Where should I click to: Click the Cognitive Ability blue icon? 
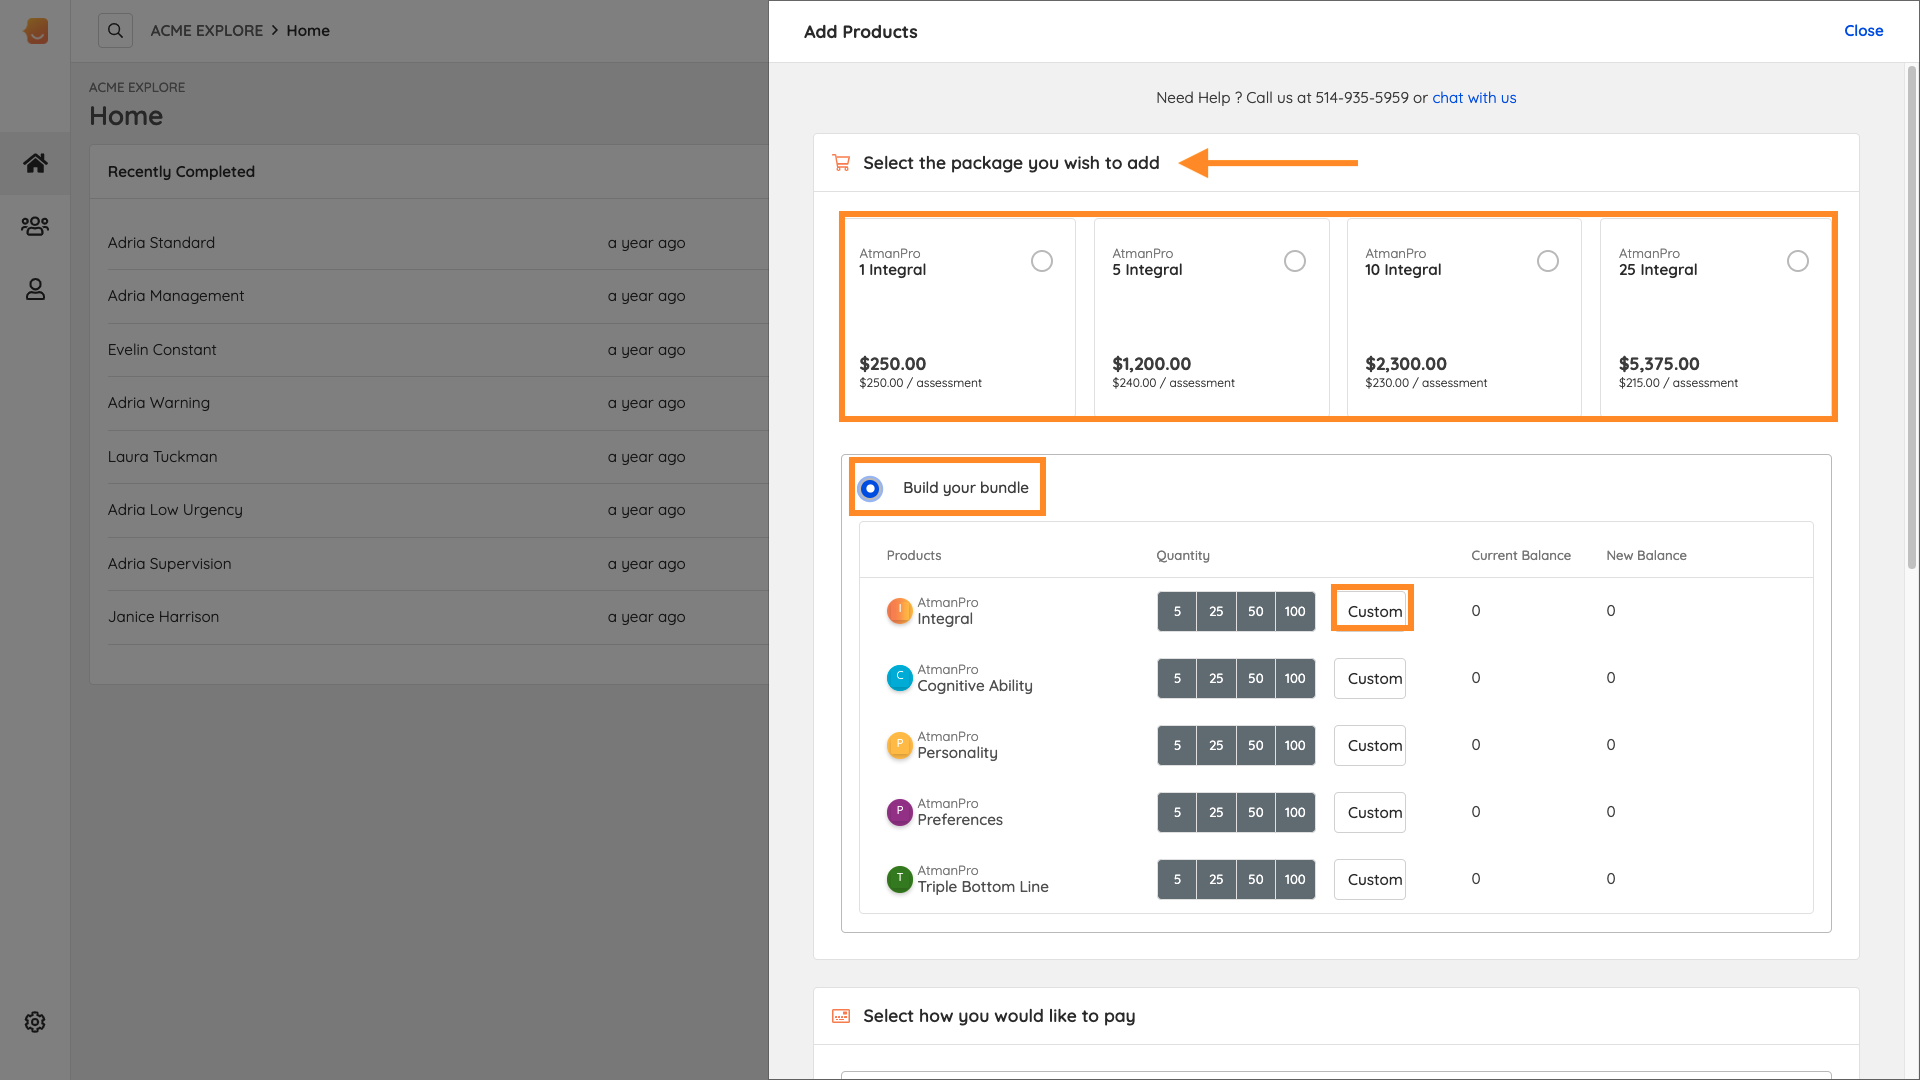click(x=900, y=677)
